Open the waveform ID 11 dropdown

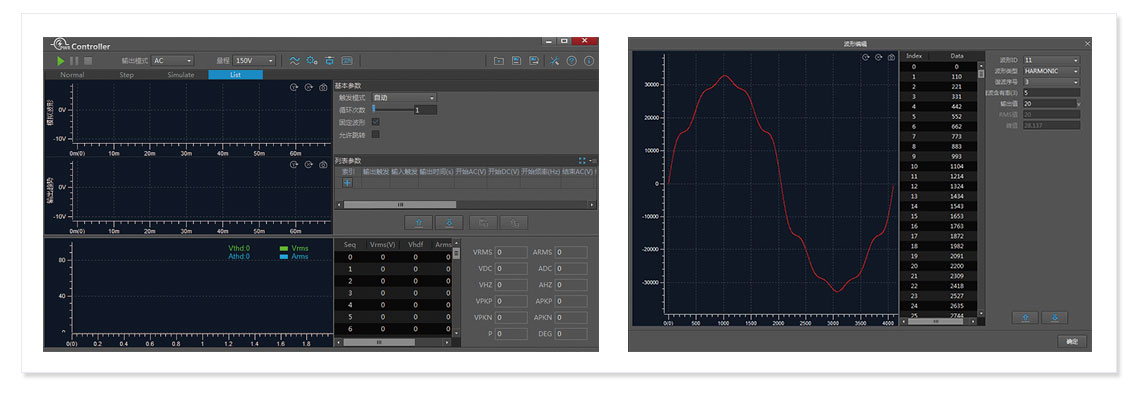1051,60
